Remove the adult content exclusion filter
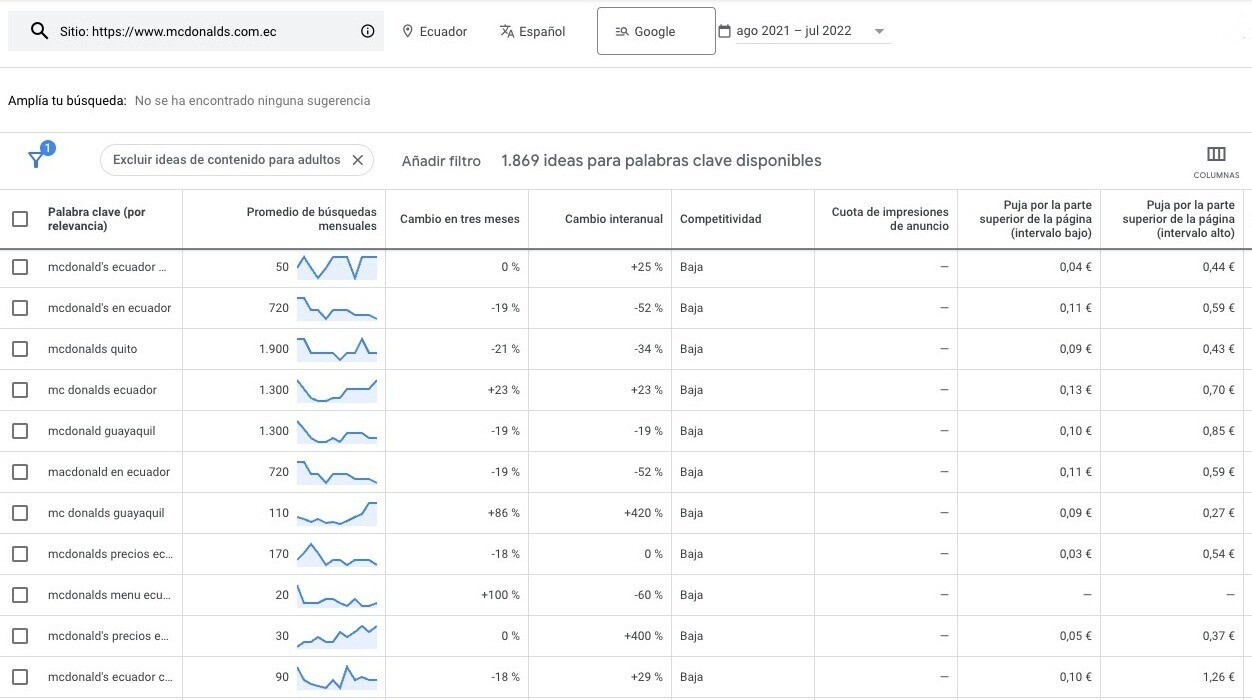The image size is (1252, 700). [x=357, y=160]
